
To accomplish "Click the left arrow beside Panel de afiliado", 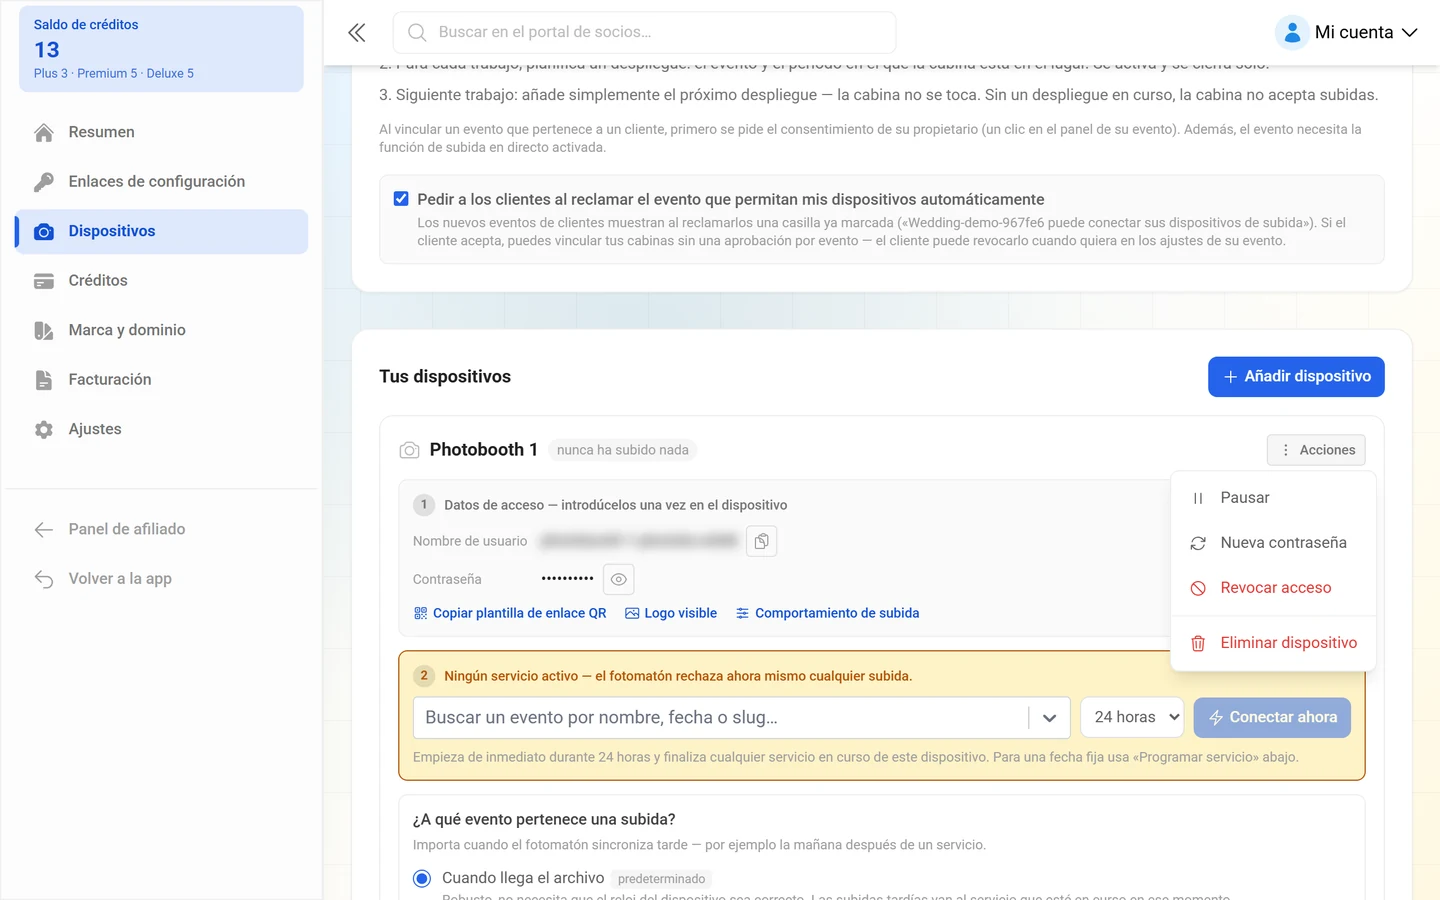I will [x=44, y=529].
